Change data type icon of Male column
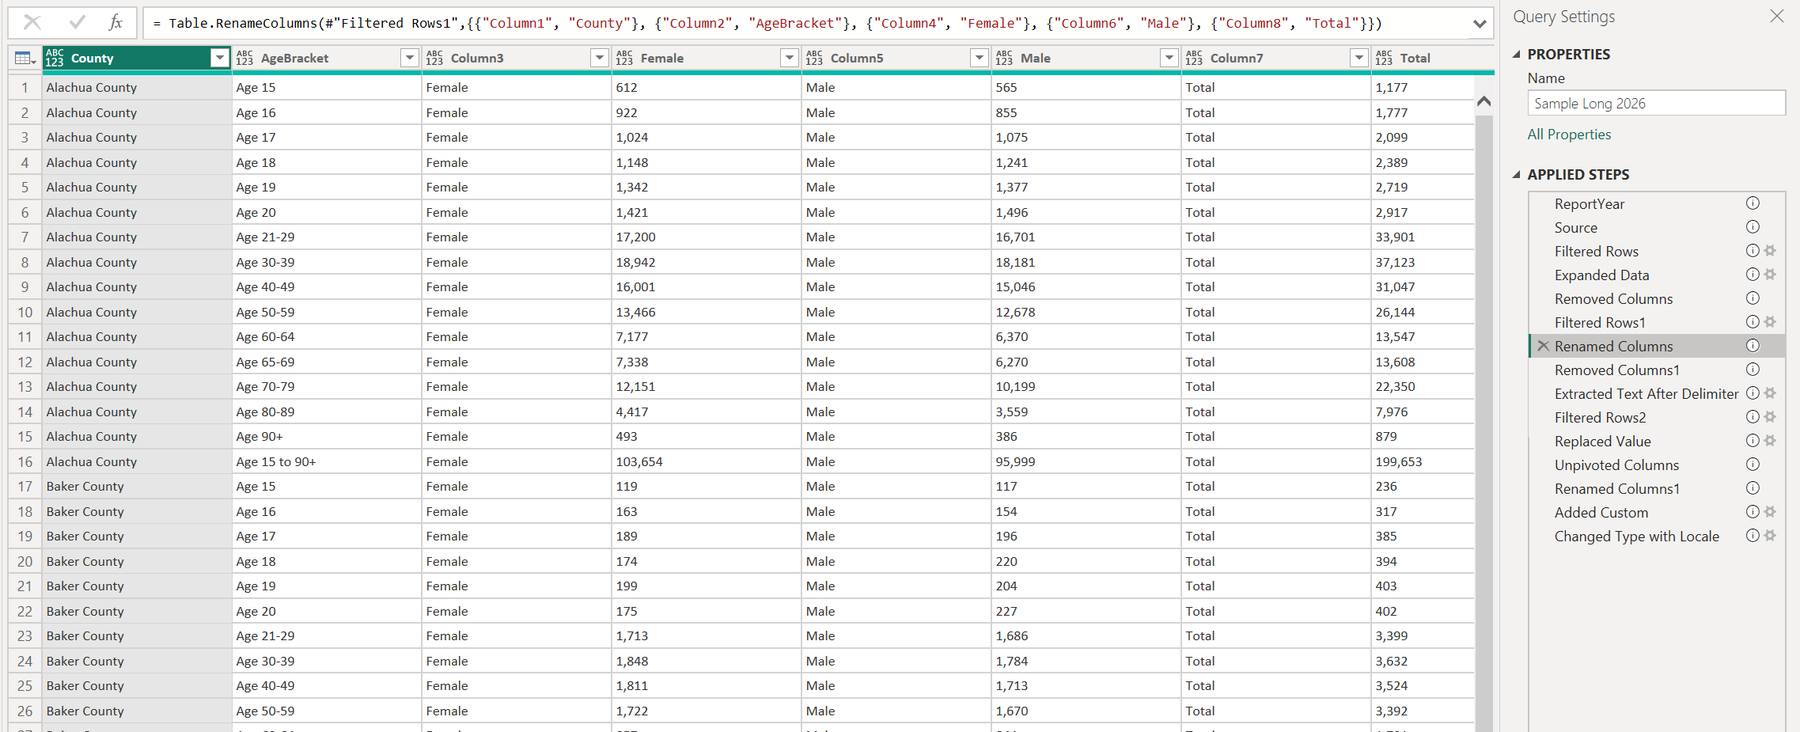 point(1004,59)
